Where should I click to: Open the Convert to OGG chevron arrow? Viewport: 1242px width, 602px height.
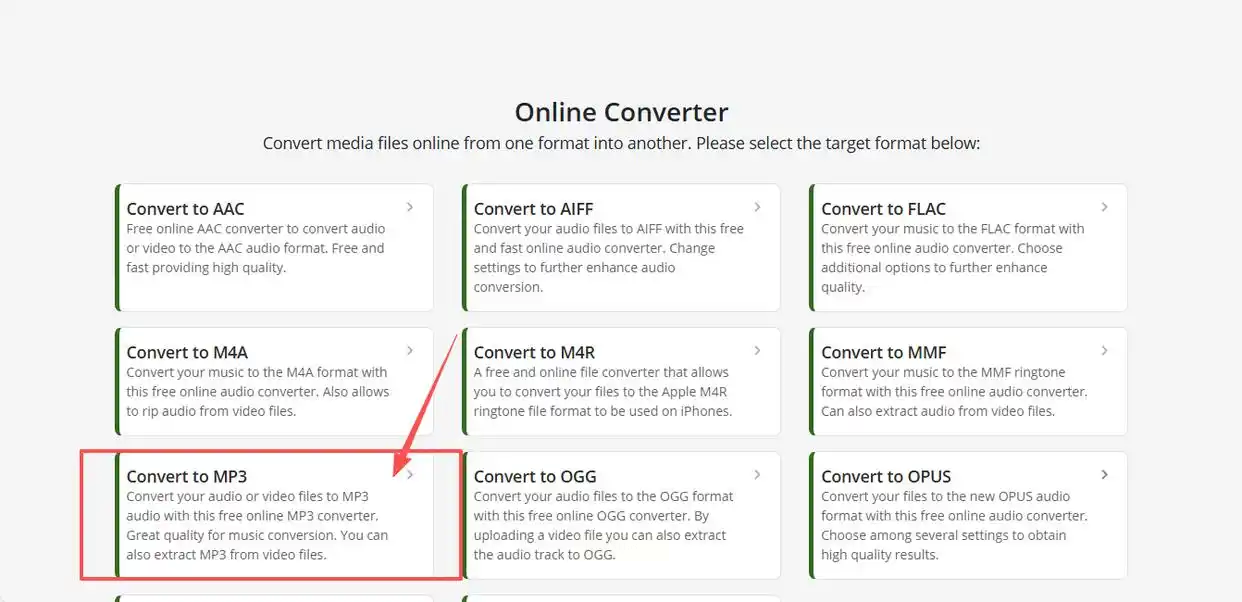[x=757, y=475]
